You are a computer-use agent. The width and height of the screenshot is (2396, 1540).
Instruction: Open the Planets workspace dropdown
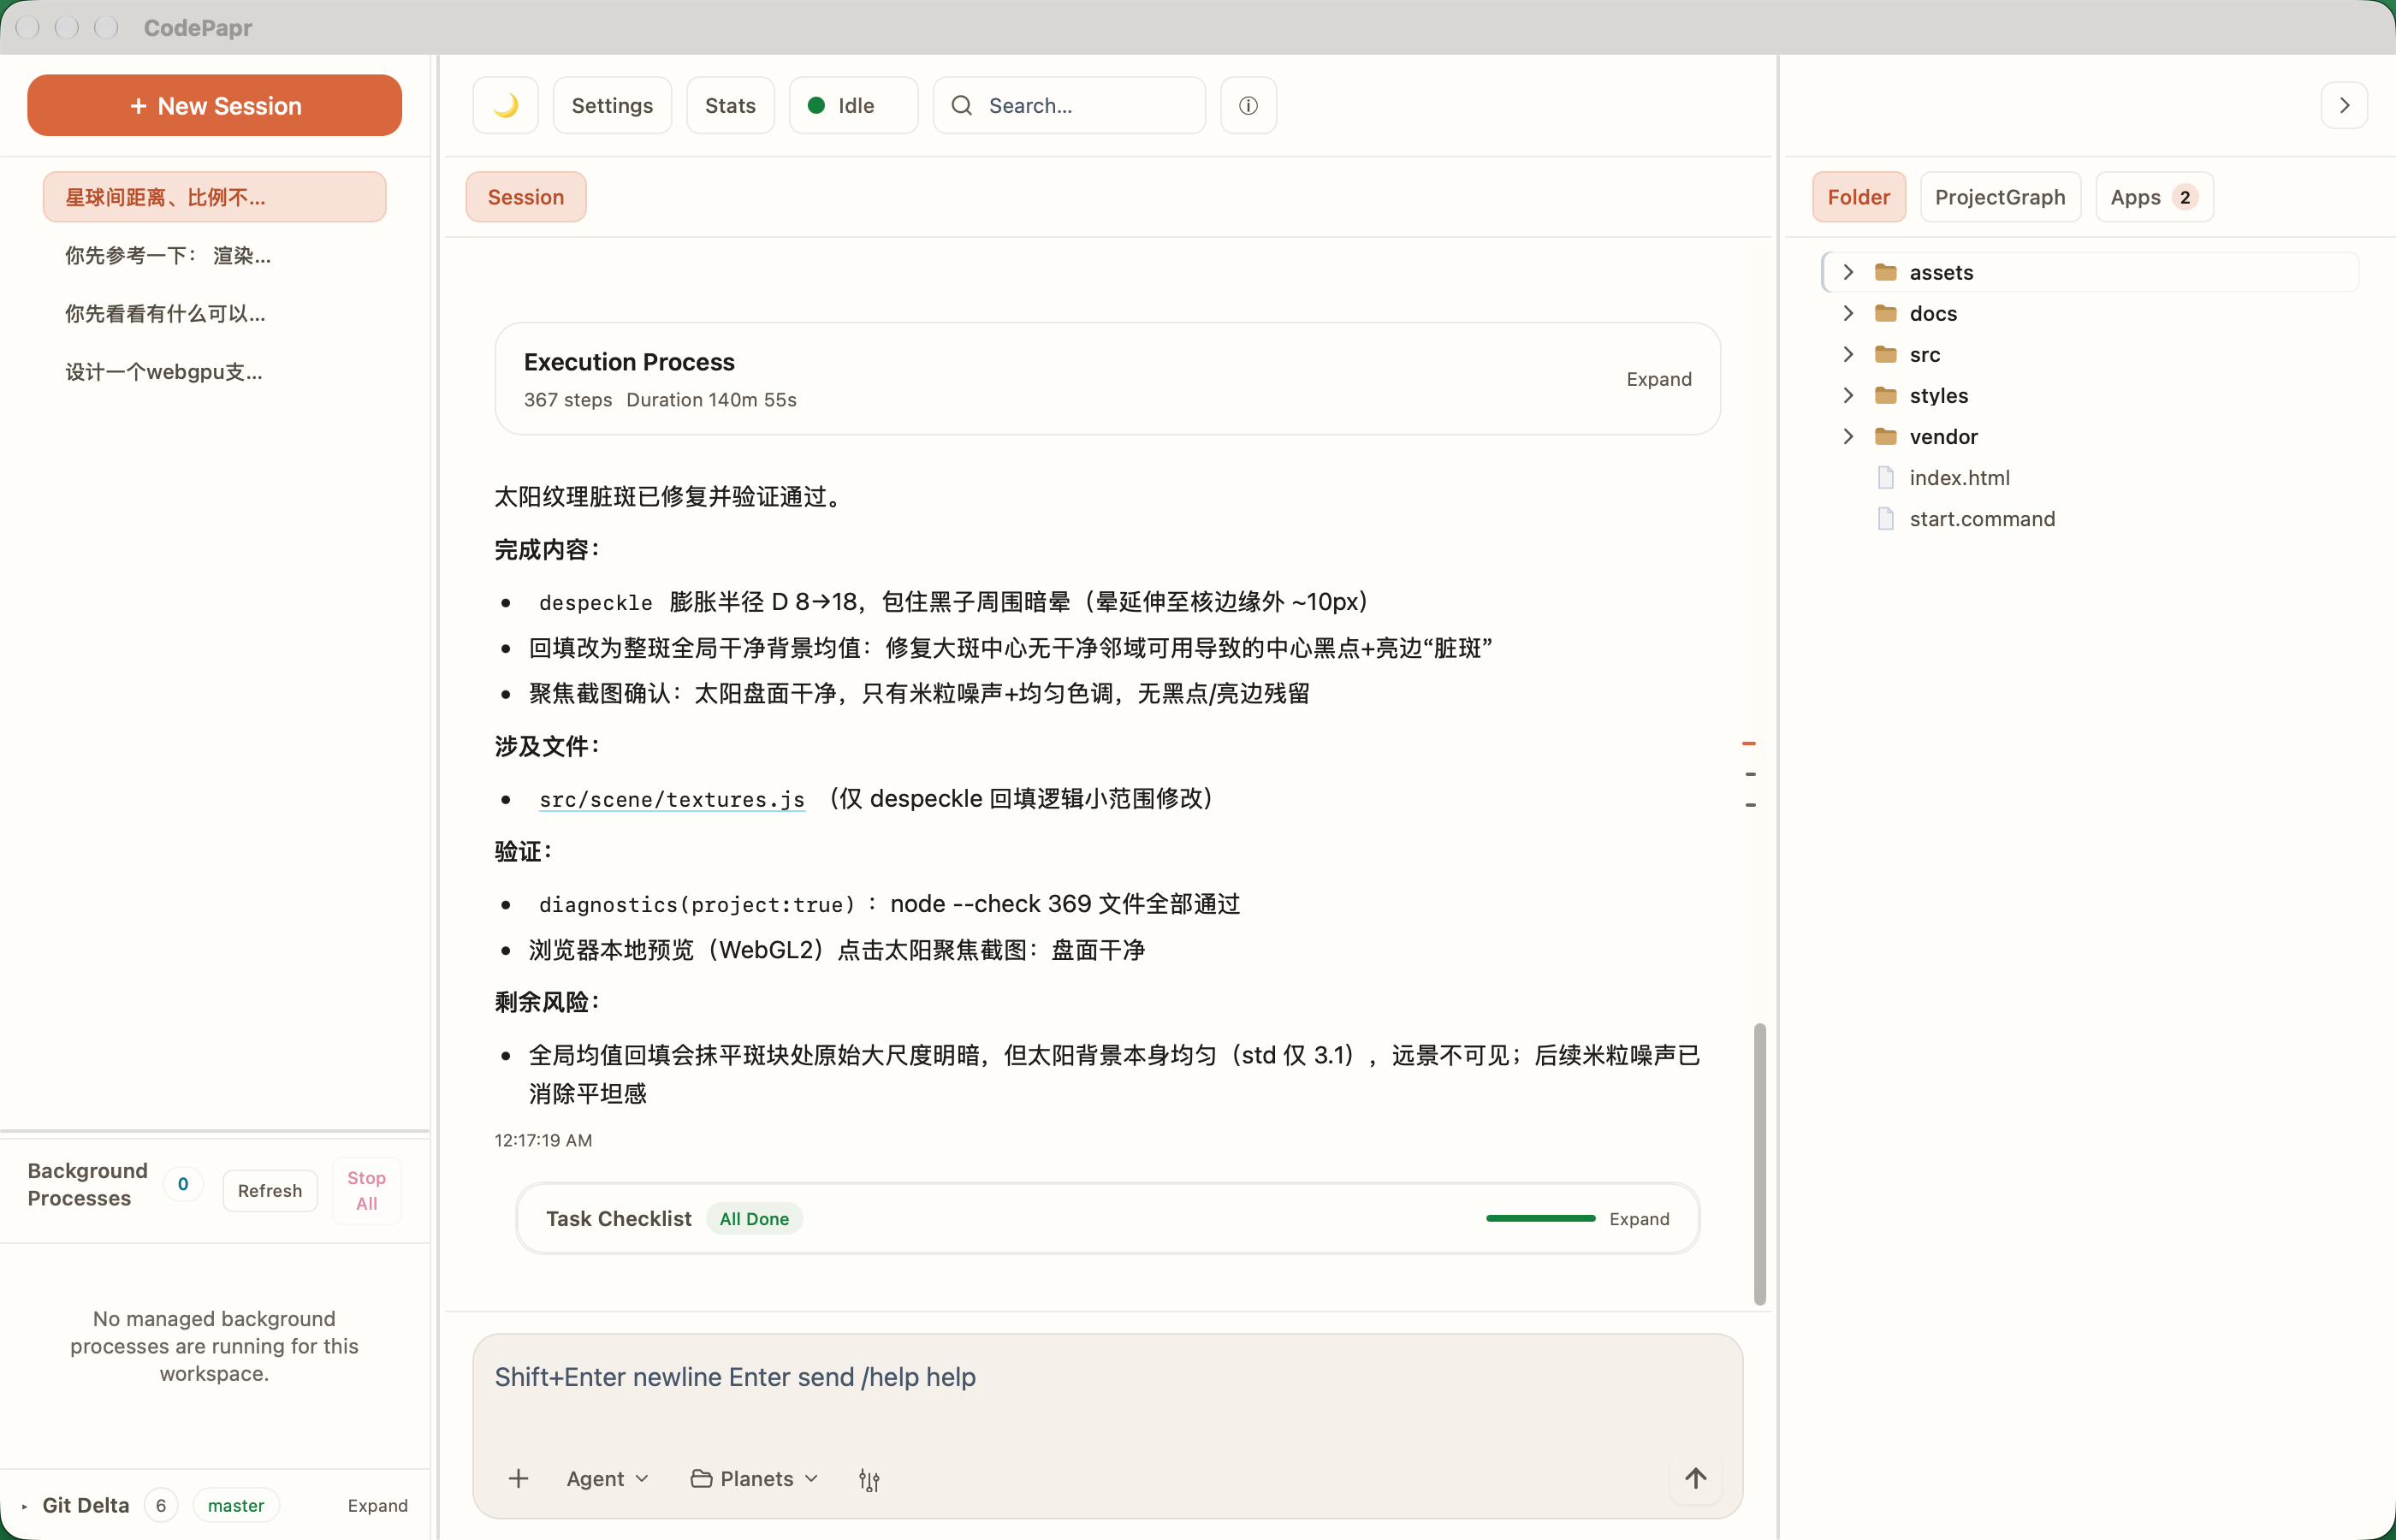pyautogui.click(x=755, y=1478)
